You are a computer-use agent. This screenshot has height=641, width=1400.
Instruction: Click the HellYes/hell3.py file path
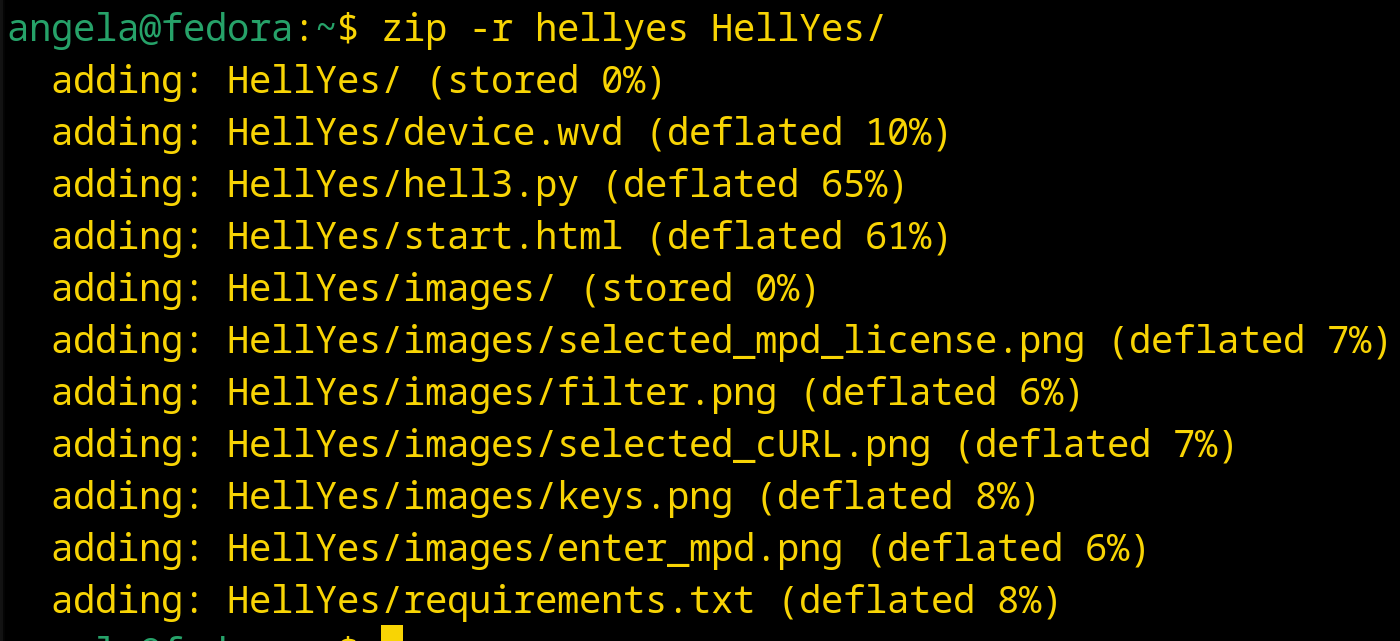click(x=403, y=185)
